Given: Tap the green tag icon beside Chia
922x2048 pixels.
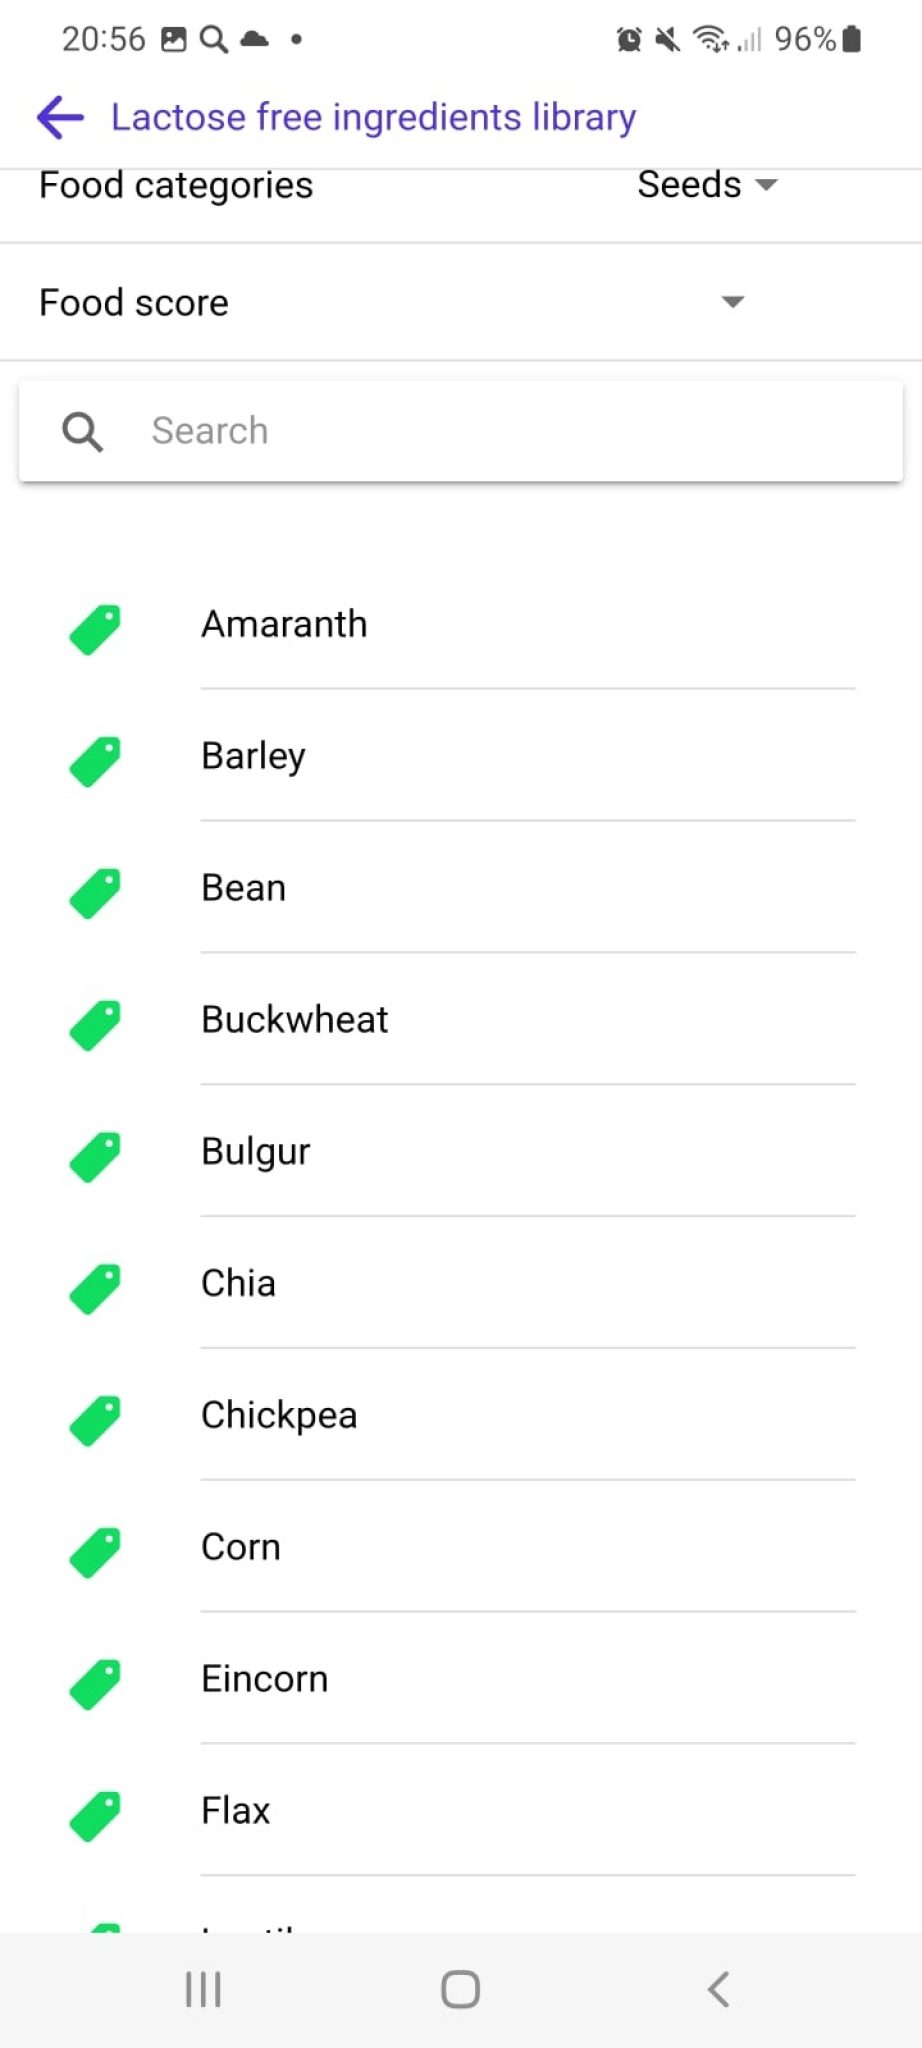Looking at the screenshot, I should coord(95,1289).
